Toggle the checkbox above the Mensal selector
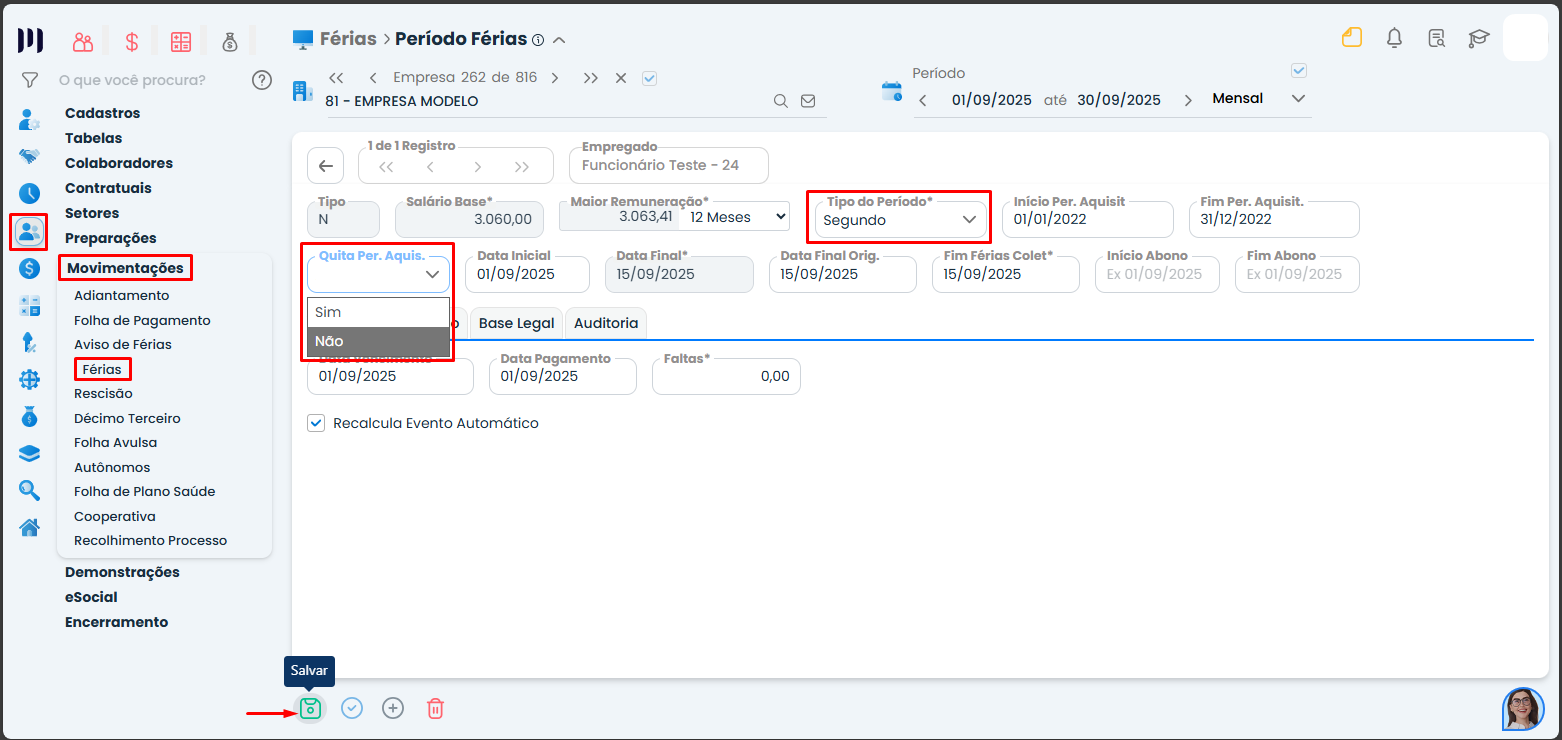The image size is (1562, 740). 1299,71
